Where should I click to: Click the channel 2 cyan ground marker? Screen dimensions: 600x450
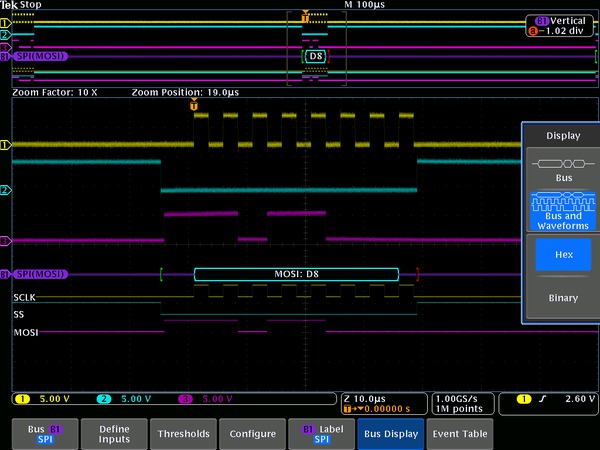pyautogui.click(x=5, y=190)
